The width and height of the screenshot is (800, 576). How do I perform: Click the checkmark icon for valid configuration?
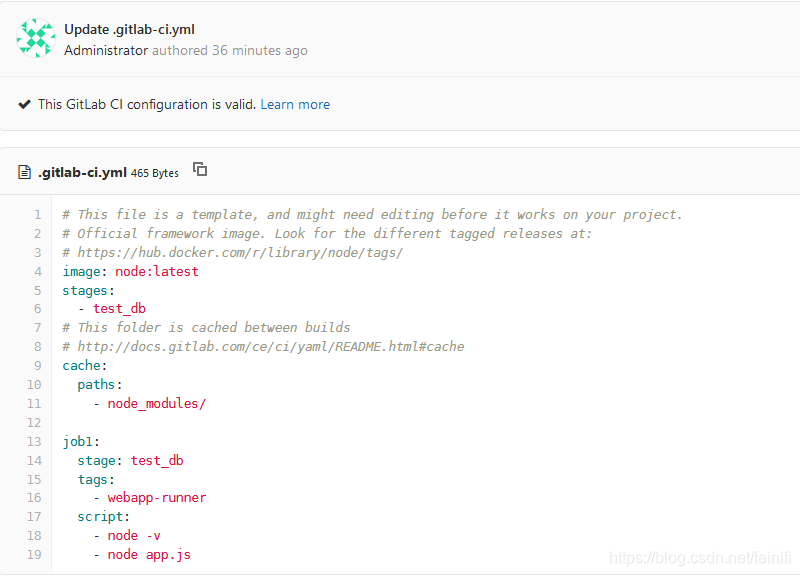[x=24, y=105]
